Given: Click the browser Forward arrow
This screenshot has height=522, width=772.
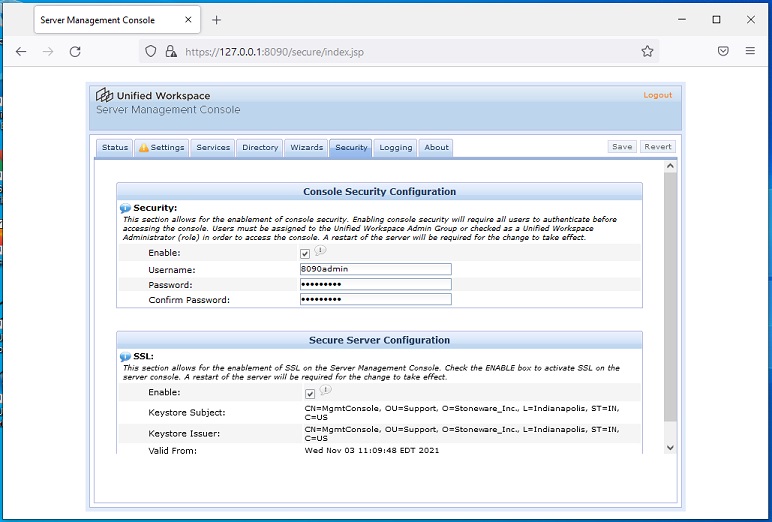Looking at the screenshot, I should (x=48, y=51).
